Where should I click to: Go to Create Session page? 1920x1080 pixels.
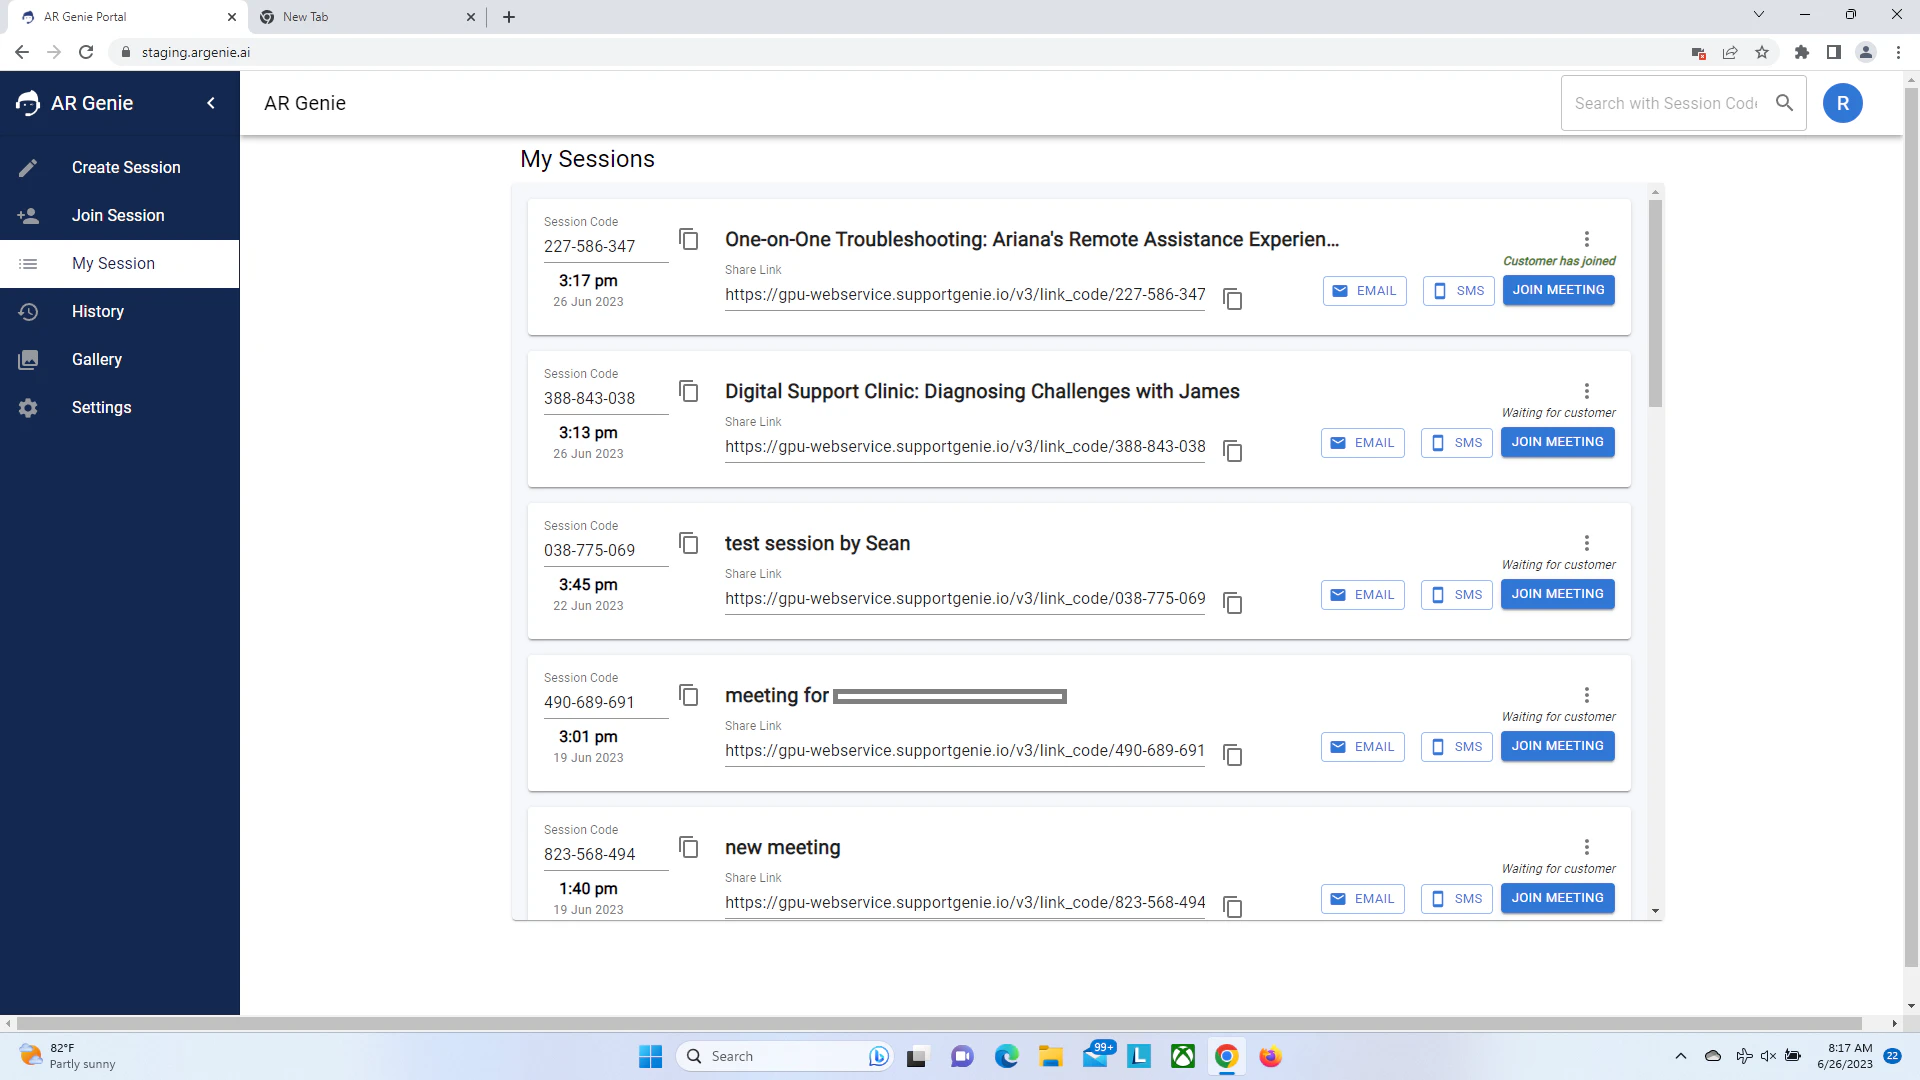coord(126,167)
